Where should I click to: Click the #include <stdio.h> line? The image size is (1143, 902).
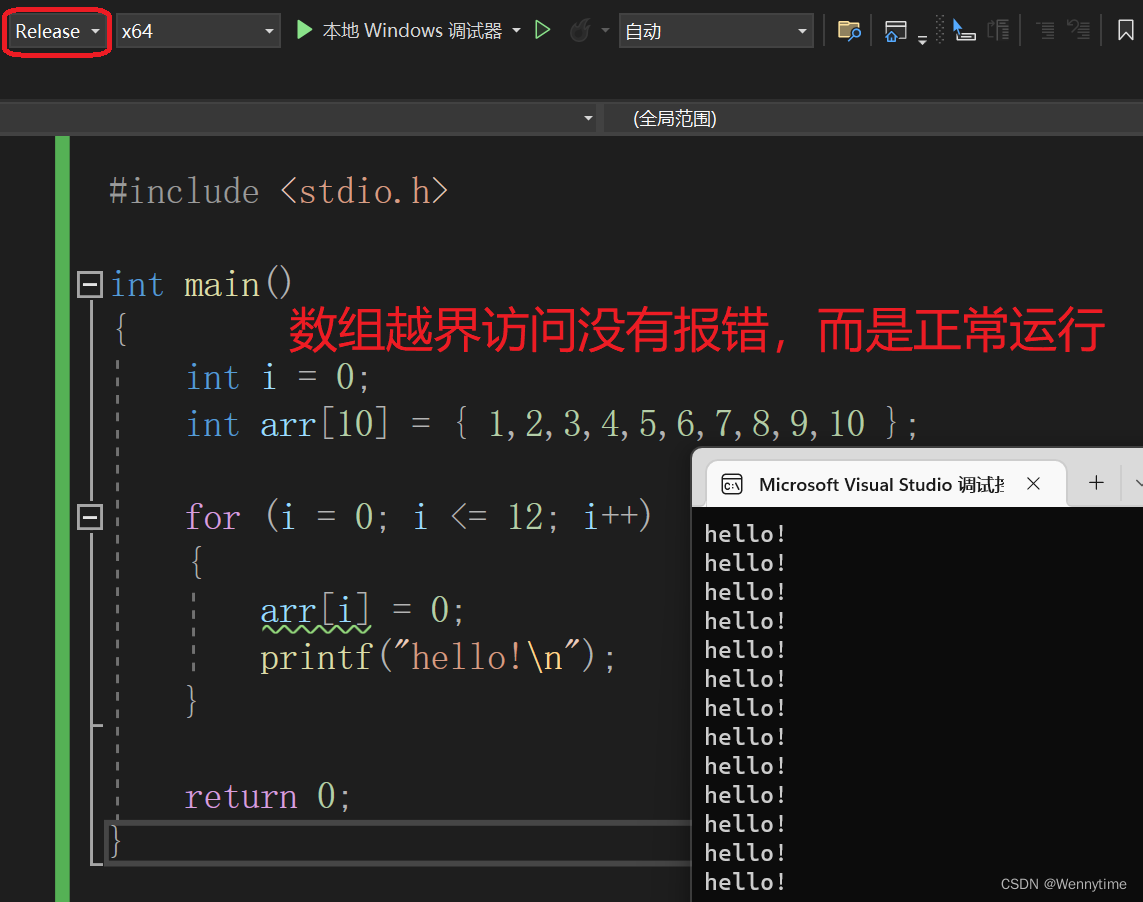click(x=278, y=192)
